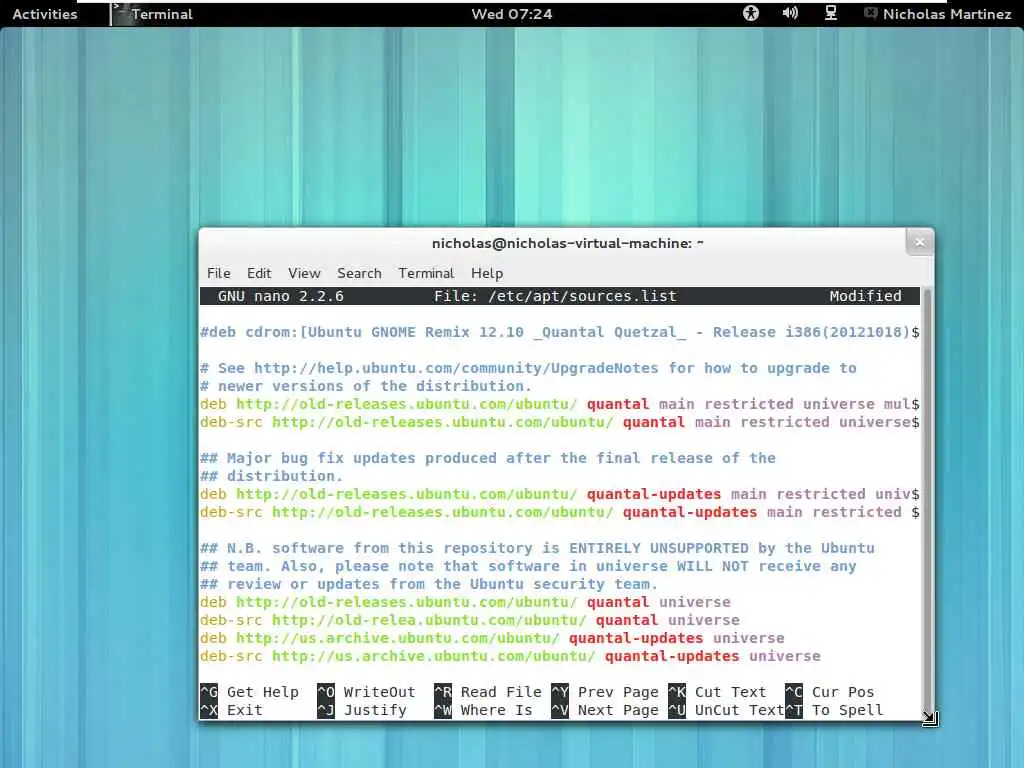Image resolution: width=1024 pixels, height=768 pixels.
Task: Open the accessibility menu icon
Action: click(751, 13)
